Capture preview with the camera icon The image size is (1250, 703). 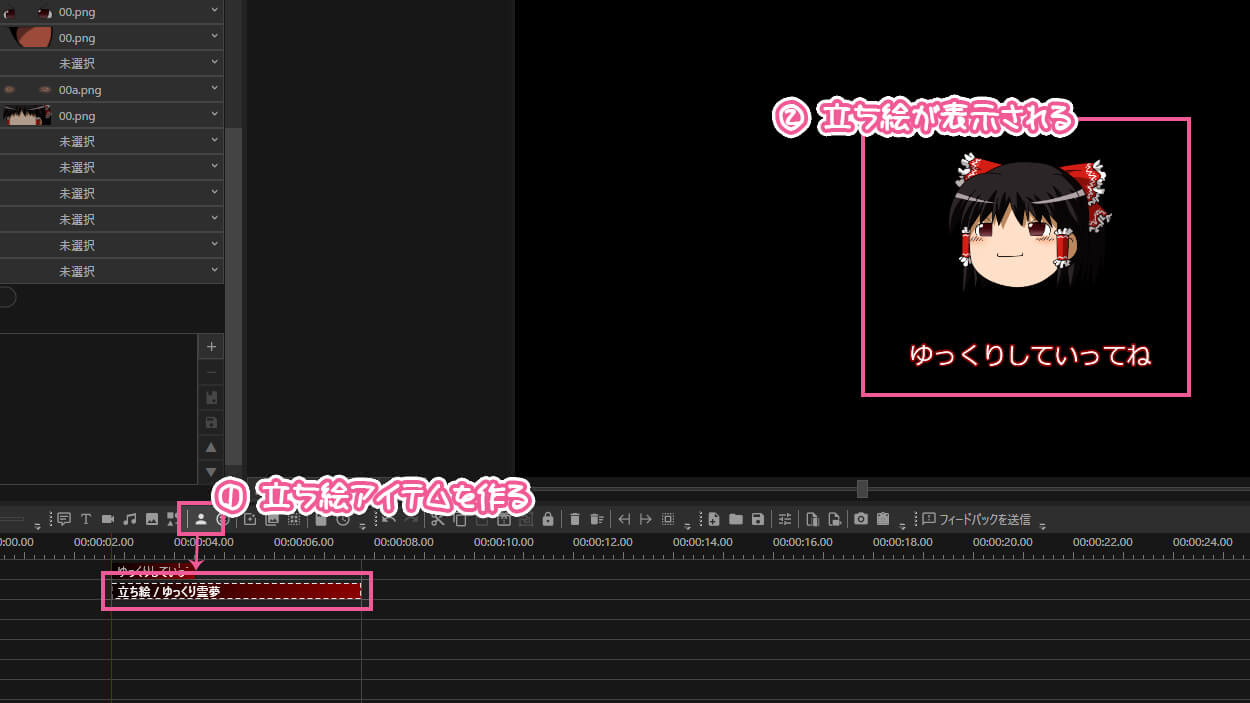860,519
